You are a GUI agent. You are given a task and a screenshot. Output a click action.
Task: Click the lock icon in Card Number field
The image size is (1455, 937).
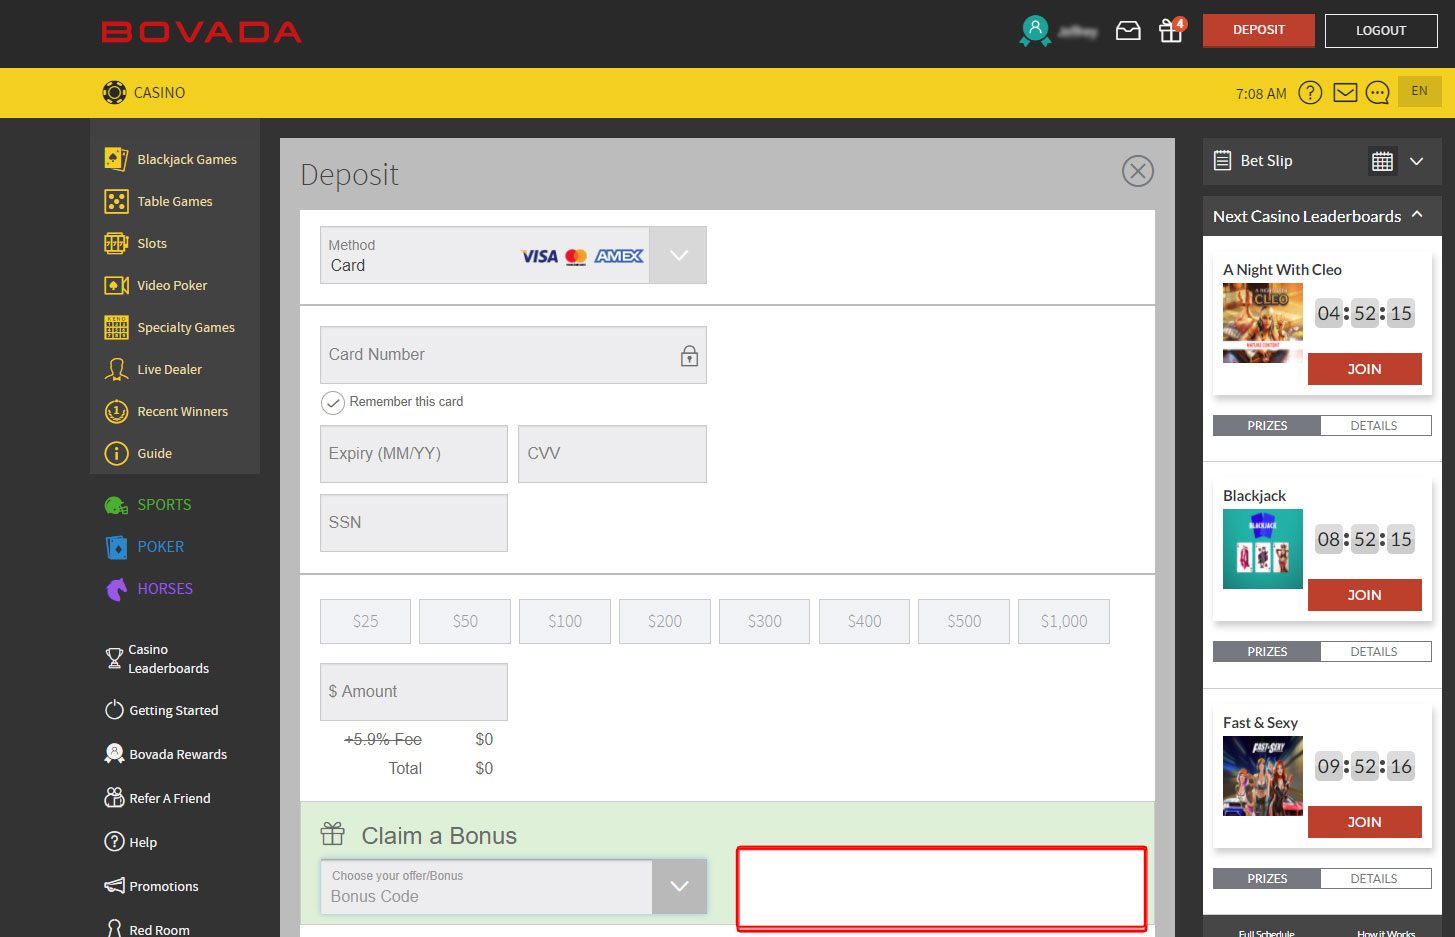[689, 355]
